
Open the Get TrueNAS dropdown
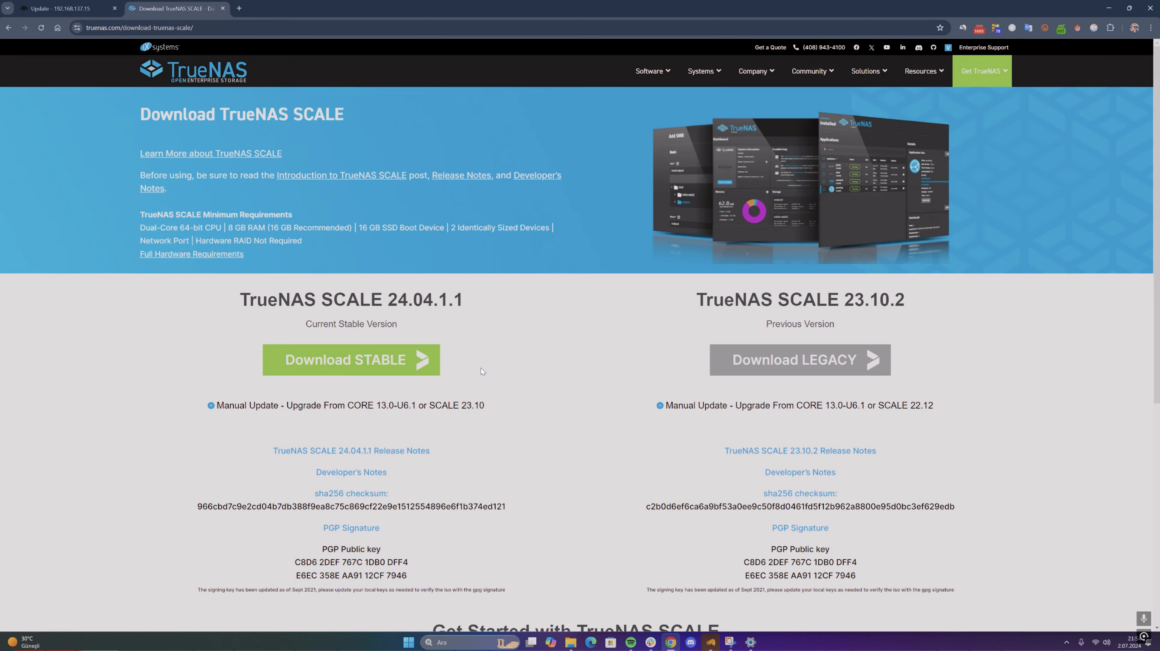[x=982, y=71]
